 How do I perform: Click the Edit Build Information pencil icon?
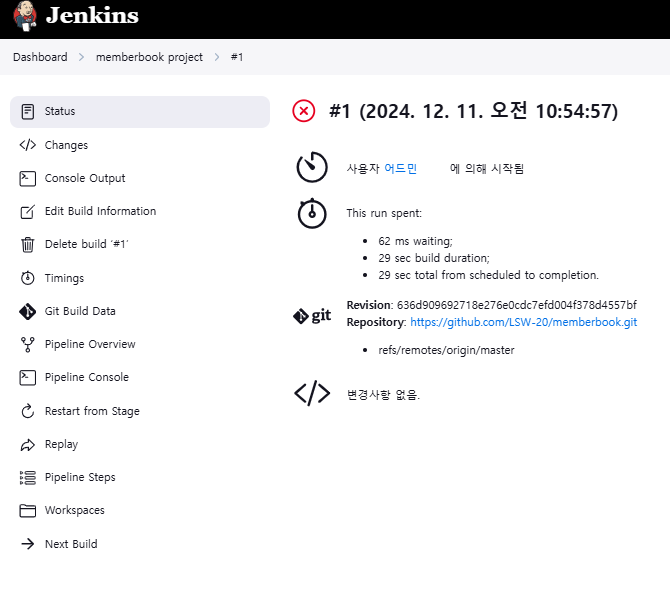click(28, 212)
